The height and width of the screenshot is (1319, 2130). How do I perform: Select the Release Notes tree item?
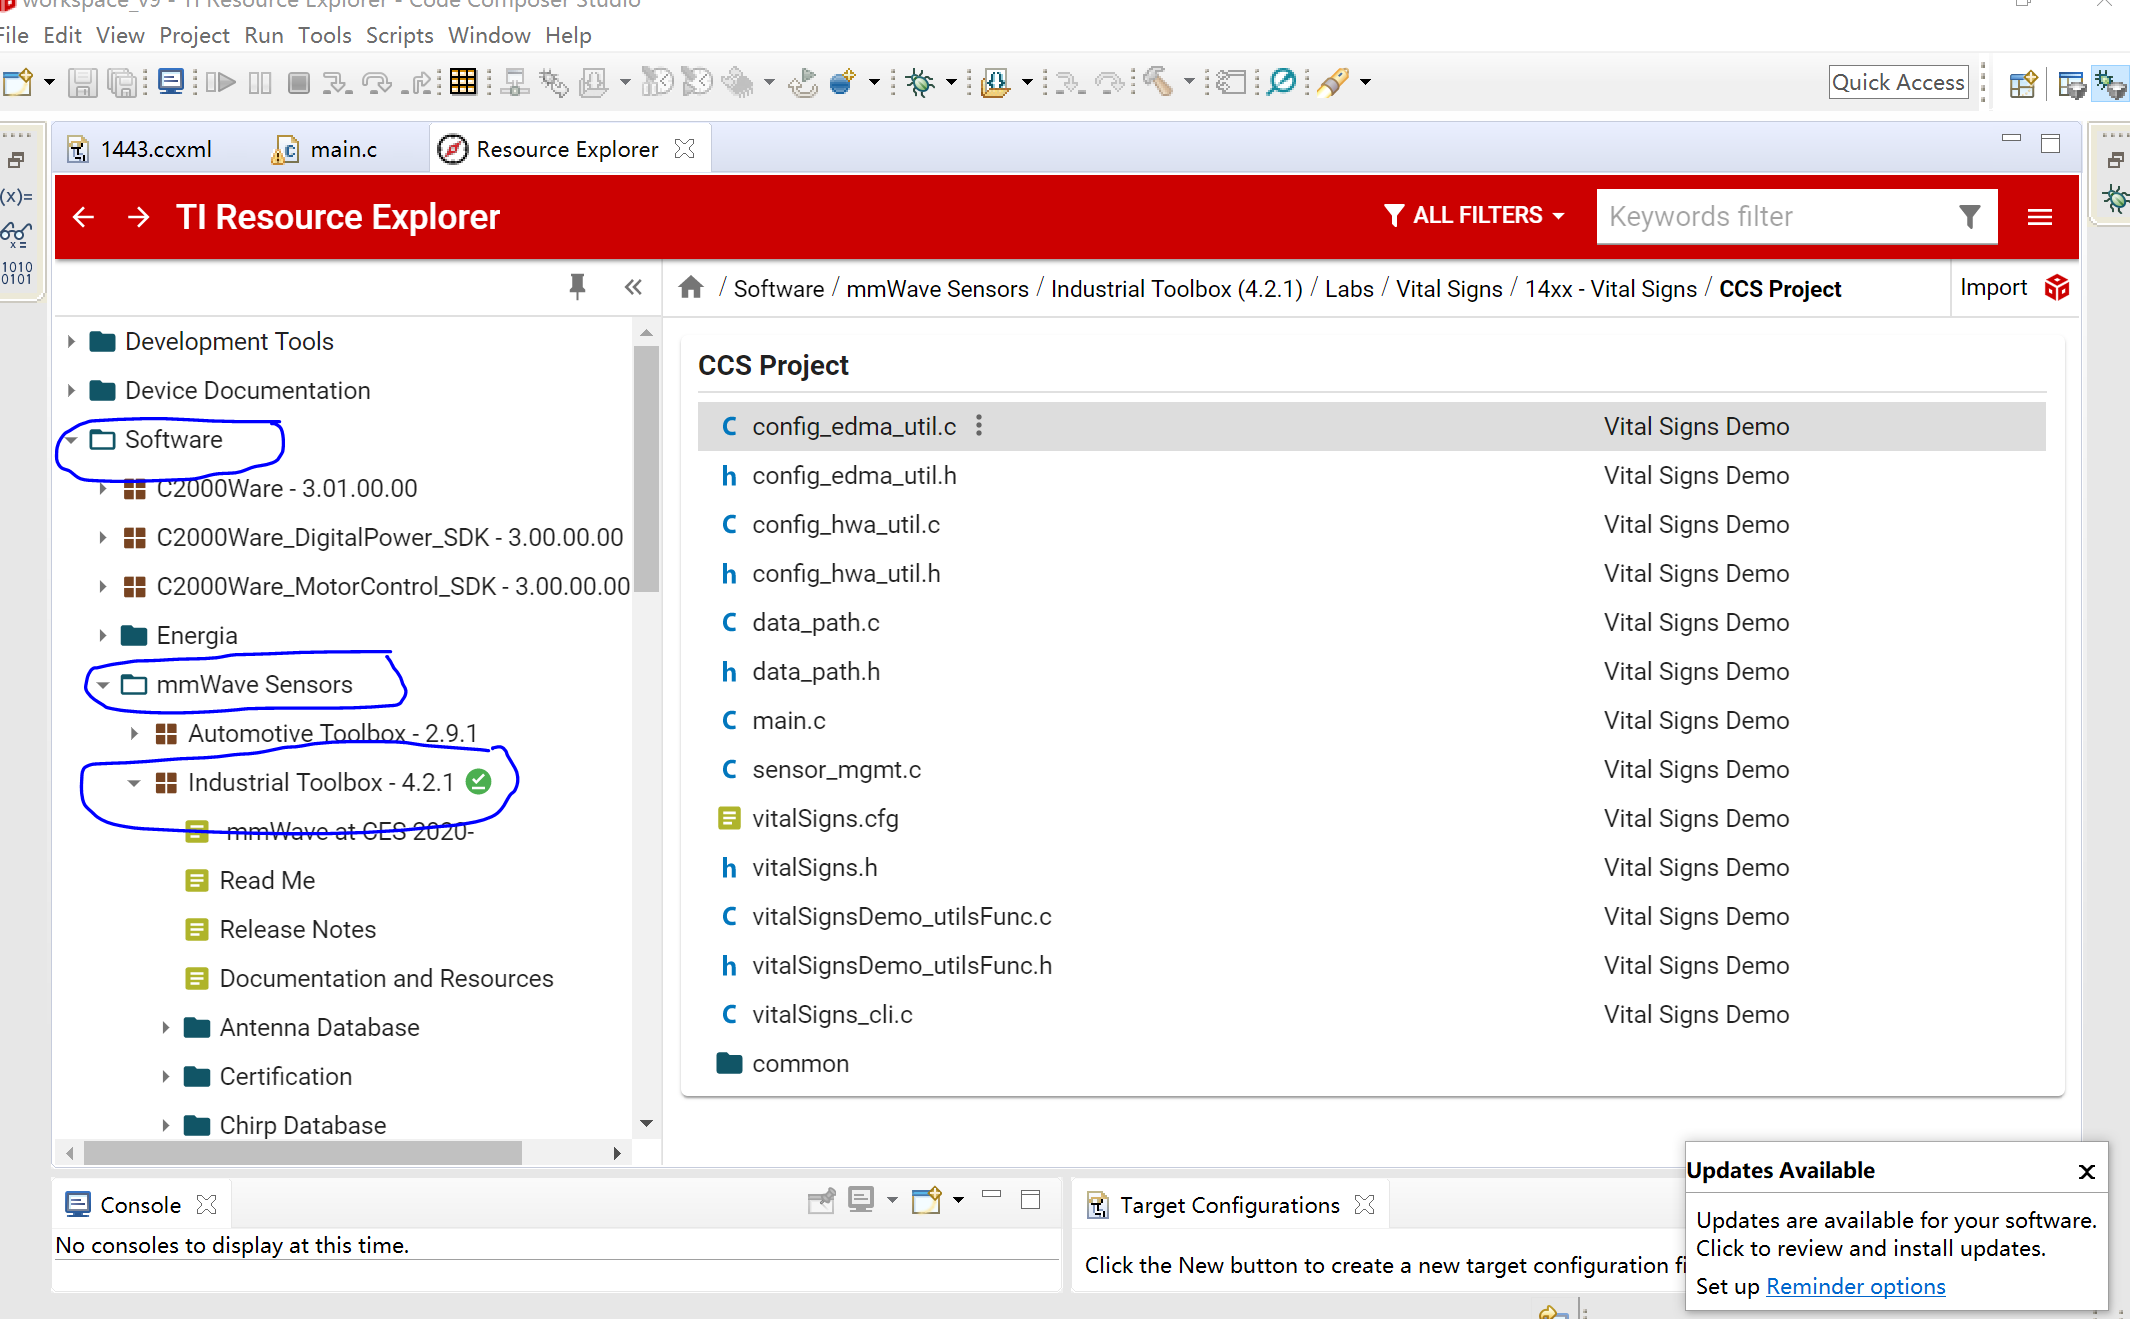297,929
